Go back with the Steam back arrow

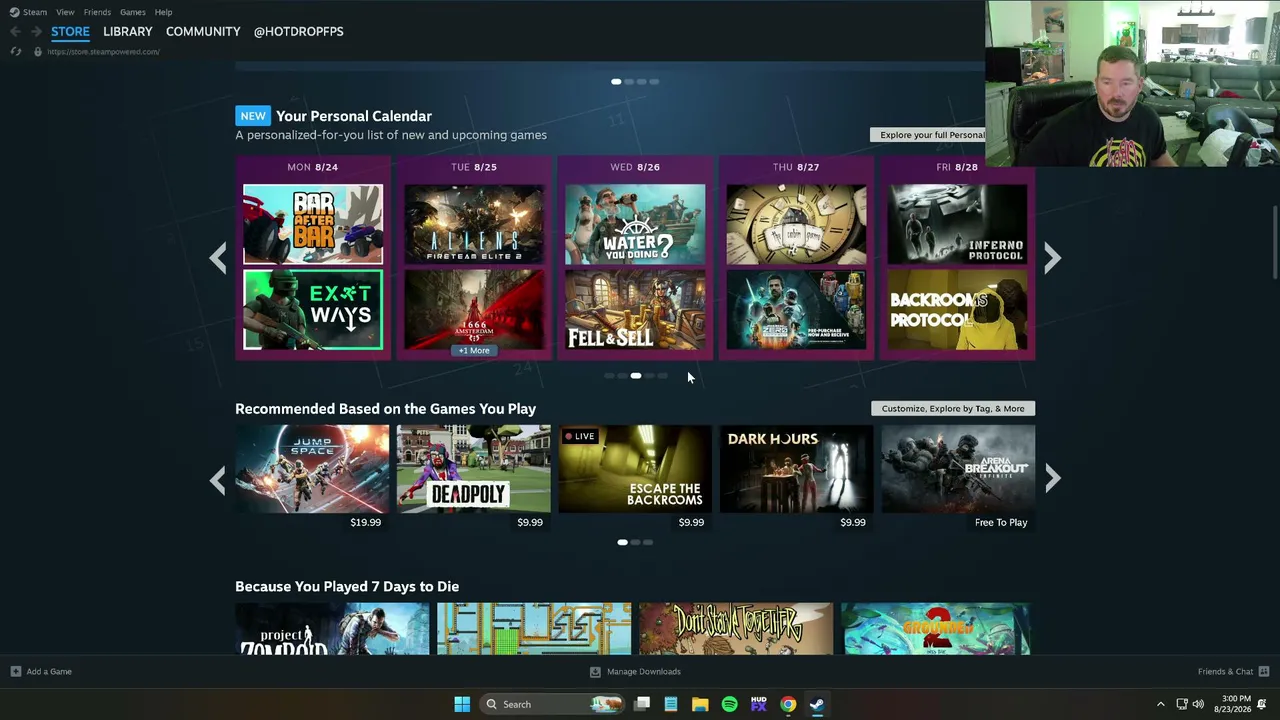[x=15, y=32]
